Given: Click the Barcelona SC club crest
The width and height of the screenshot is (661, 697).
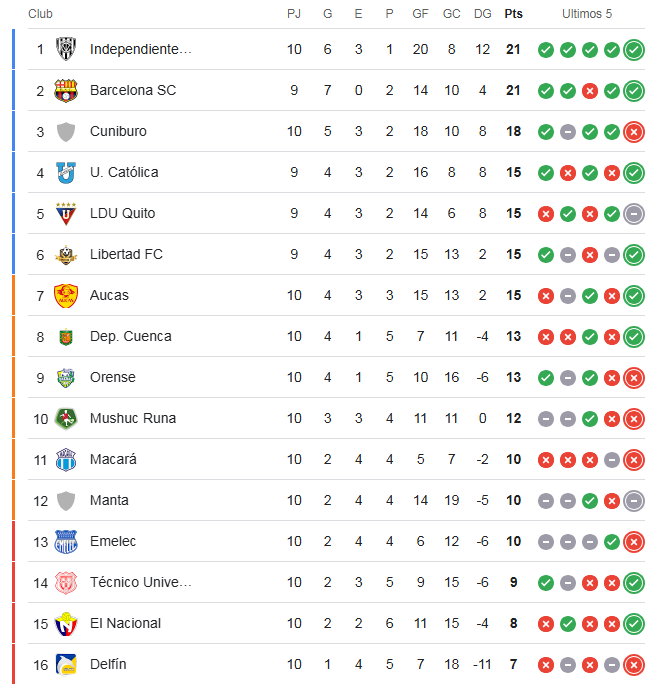Looking at the screenshot, I should (x=66, y=91).
